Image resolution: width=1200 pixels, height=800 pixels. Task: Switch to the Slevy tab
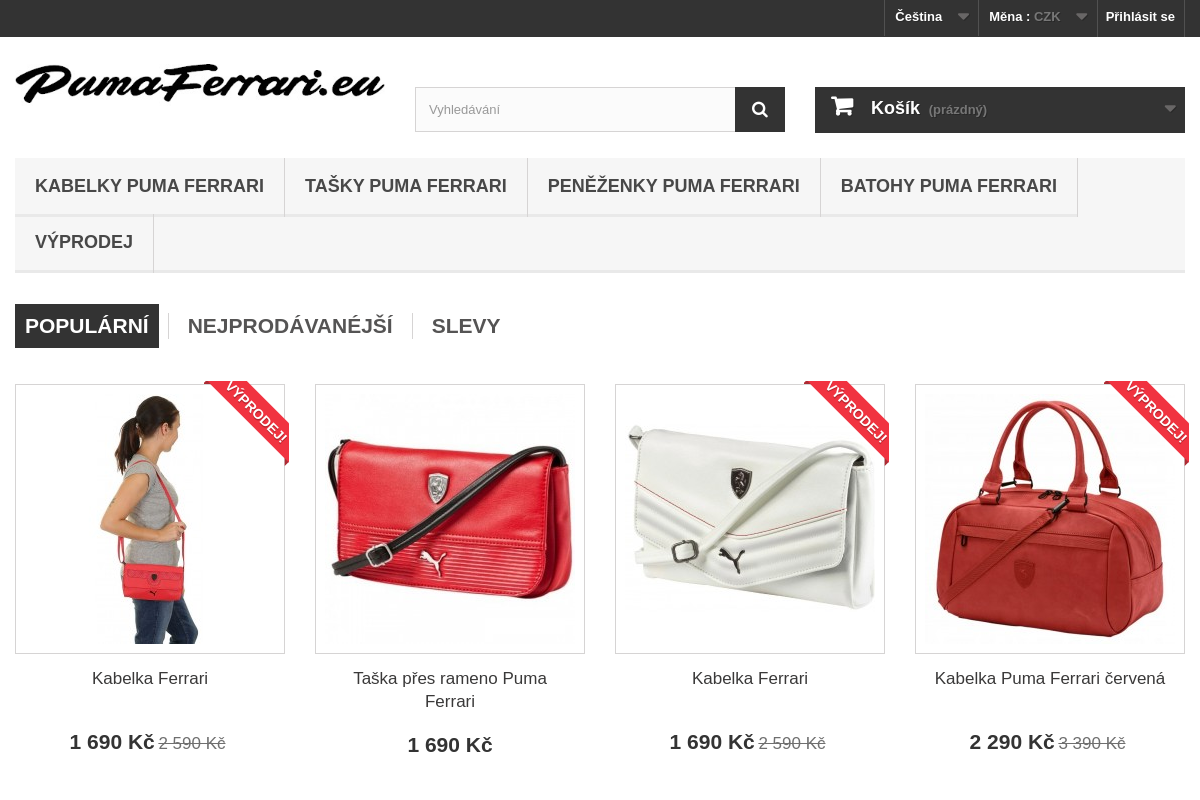(466, 326)
